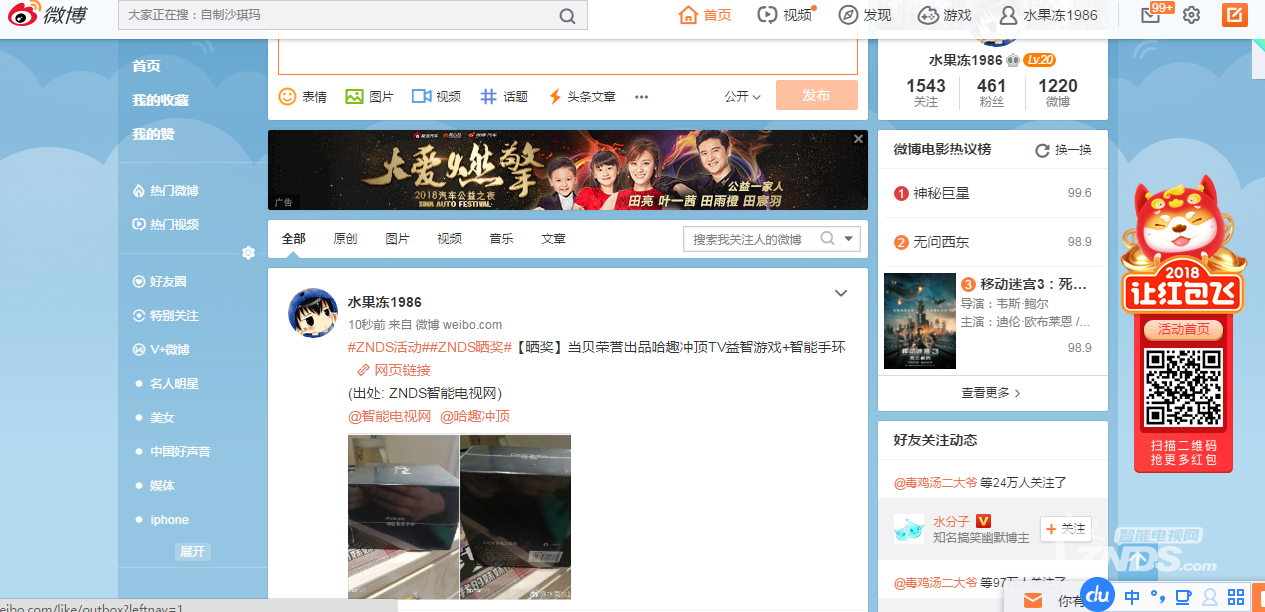Open V+微博 in left sidebar

pyautogui.click(x=161, y=350)
